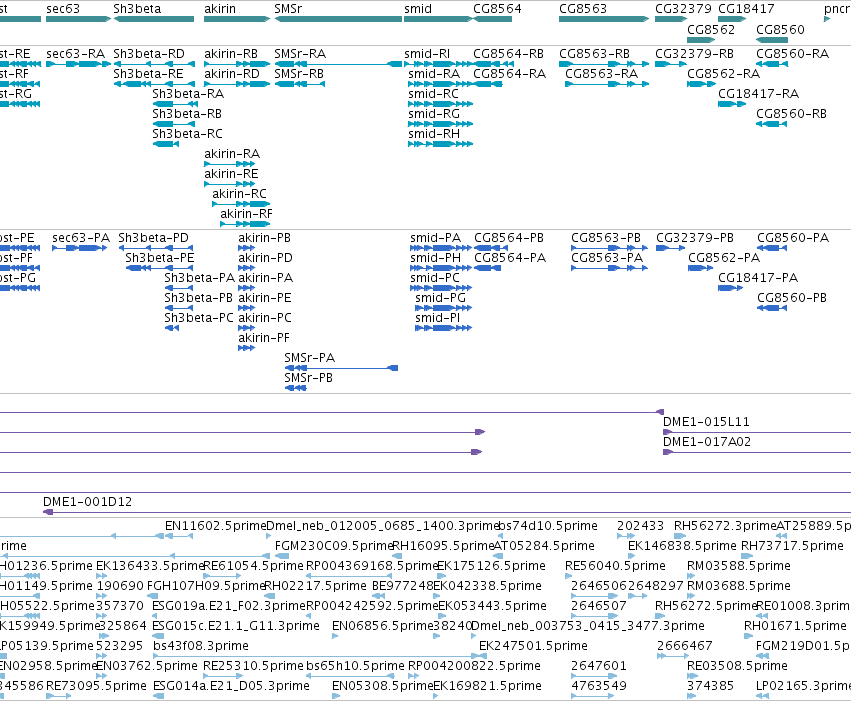Select the CG18417 gene label
This screenshot has width=851, height=701.
tap(746, 9)
